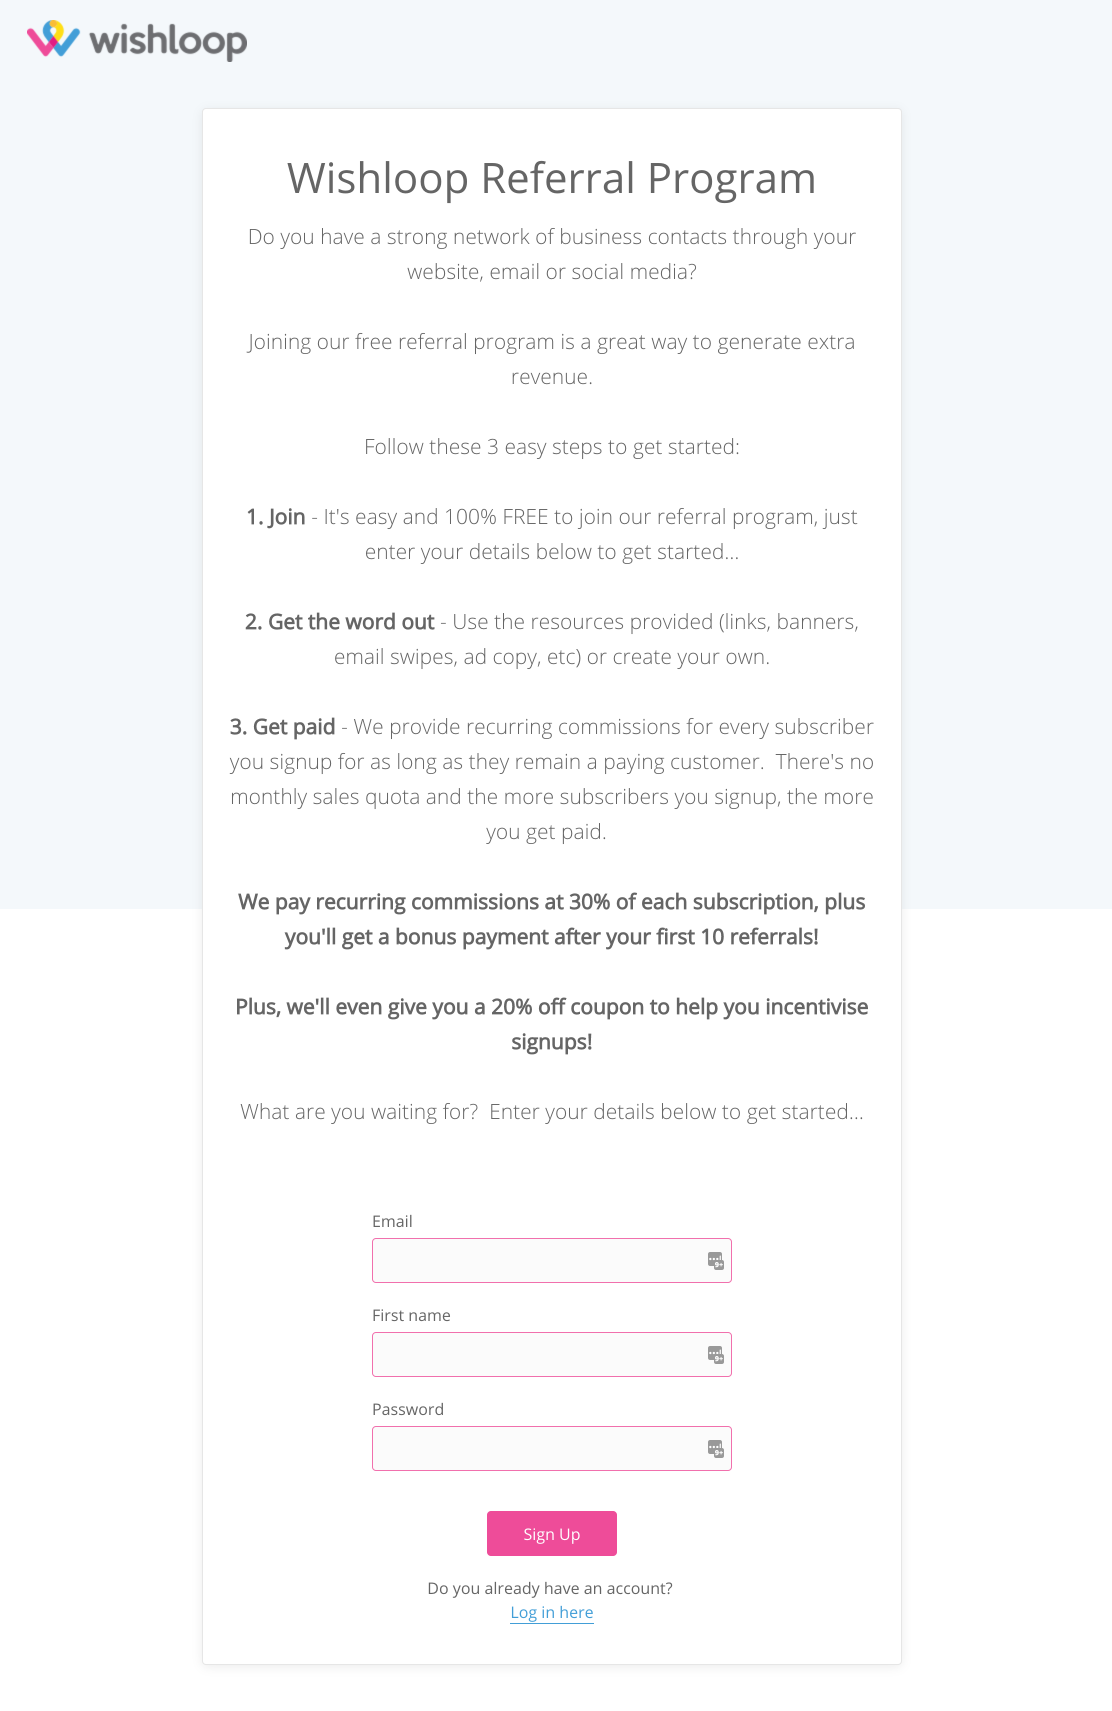Open the "Log in here" link
1112x1711 pixels.
tap(552, 1612)
